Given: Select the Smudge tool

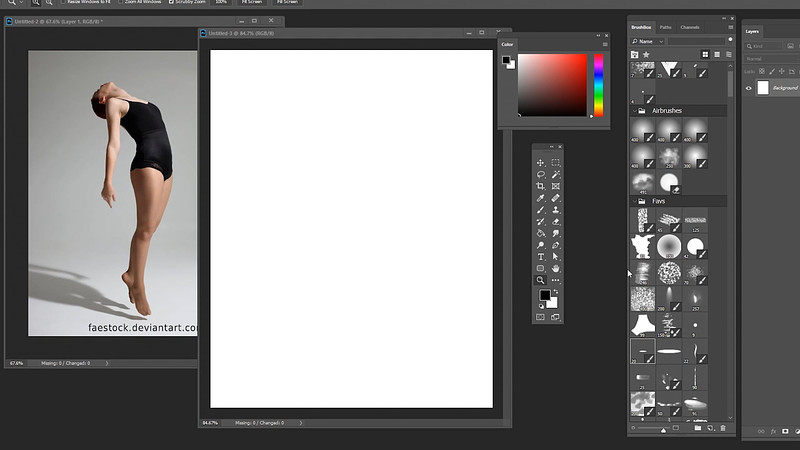Looking at the screenshot, I should (556, 233).
